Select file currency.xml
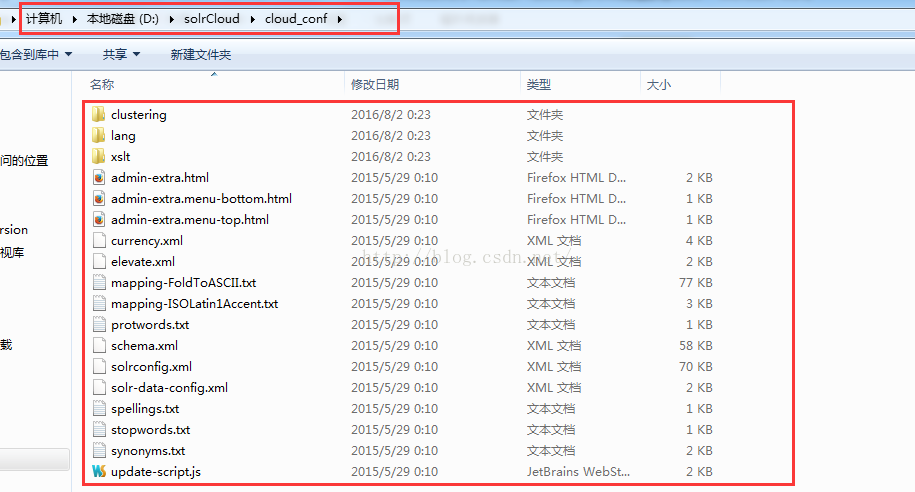This screenshot has height=492, width=915. [x=147, y=240]
